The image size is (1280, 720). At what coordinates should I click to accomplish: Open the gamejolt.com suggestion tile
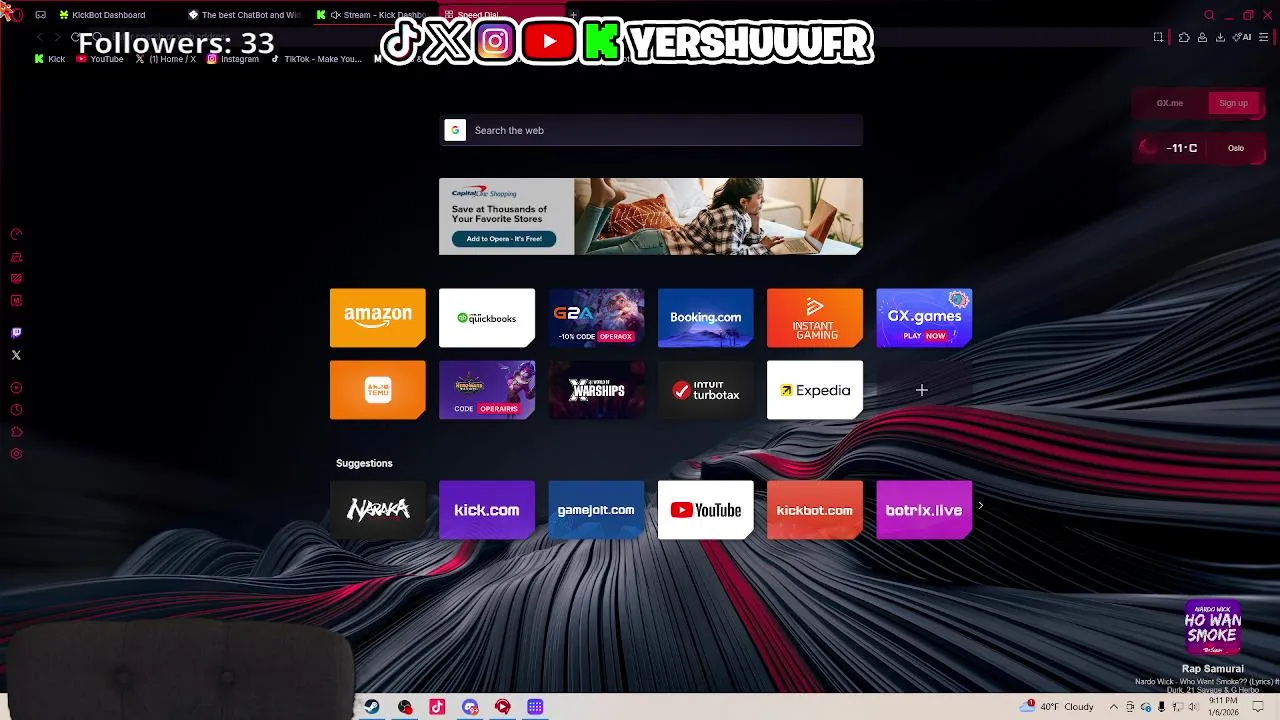pyautogui.click(x=596, y=510)
